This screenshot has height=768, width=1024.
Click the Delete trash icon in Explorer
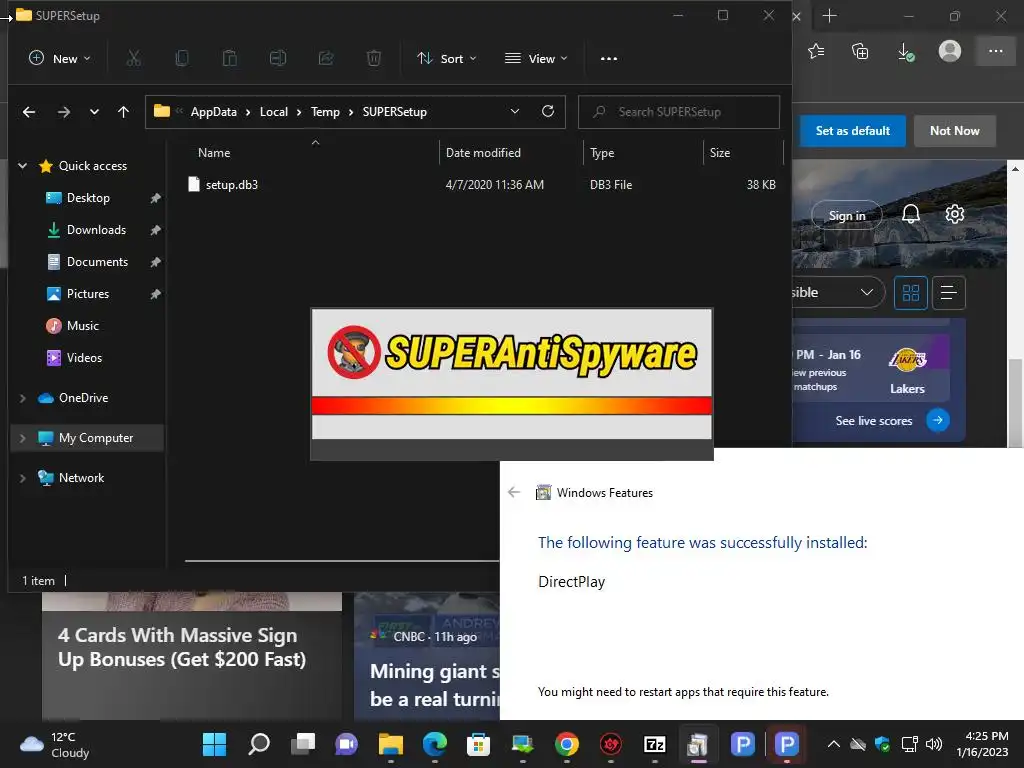374,58
